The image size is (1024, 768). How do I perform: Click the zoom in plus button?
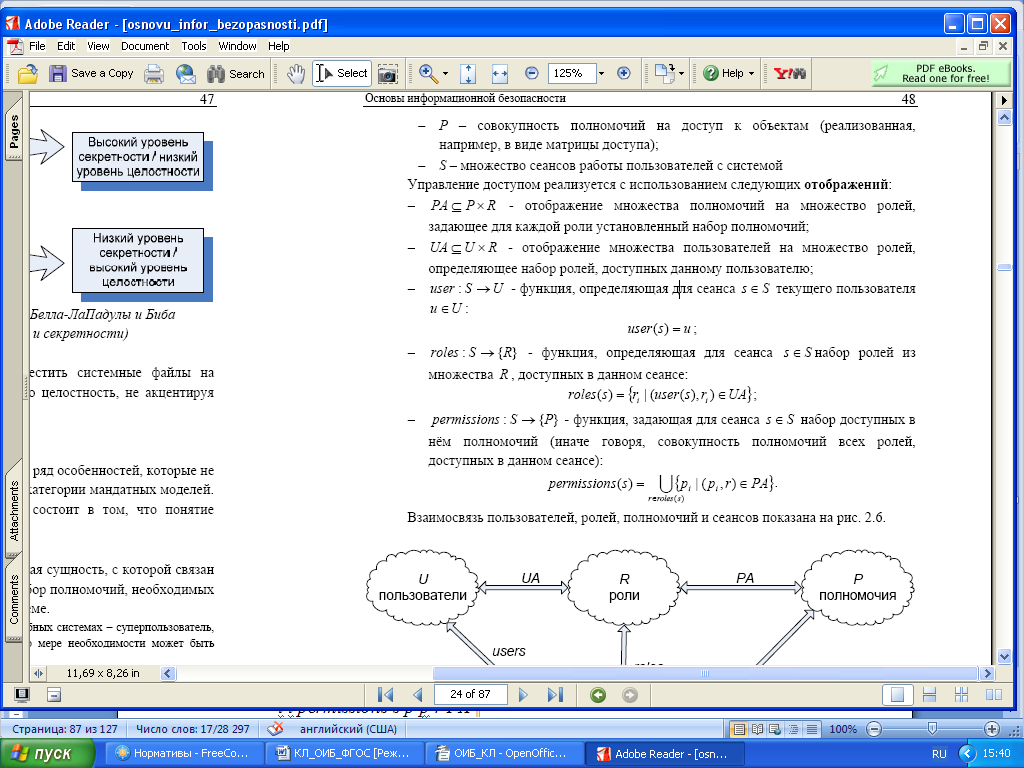(x=624, y=73)
